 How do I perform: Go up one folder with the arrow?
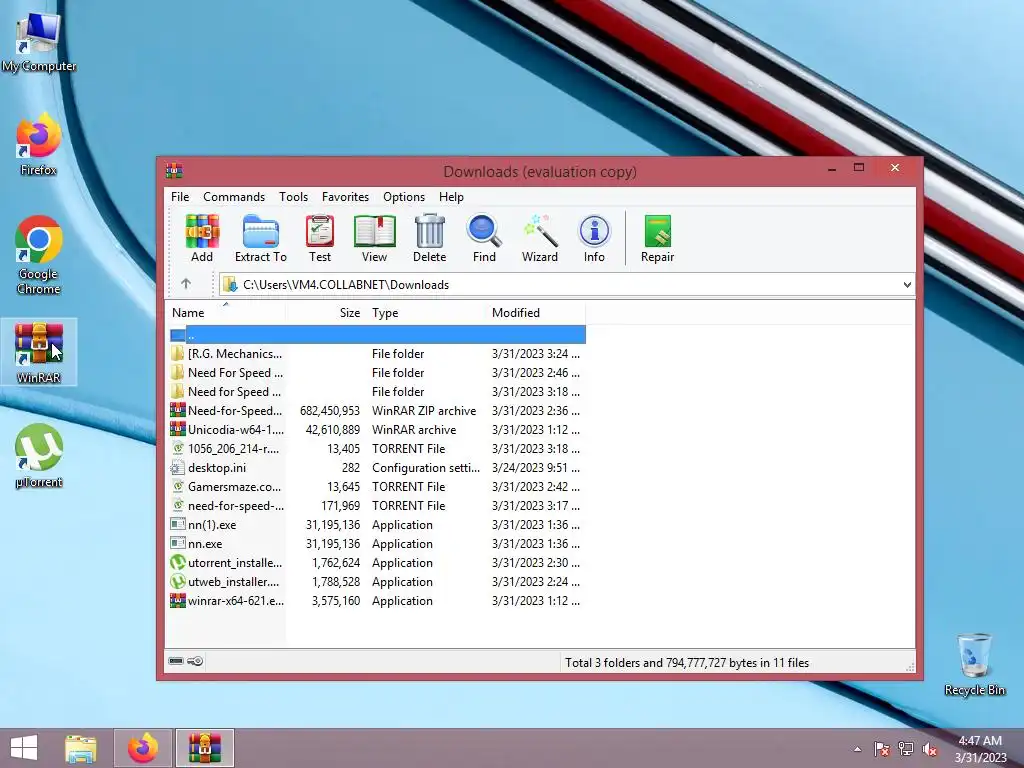point(186,284)
